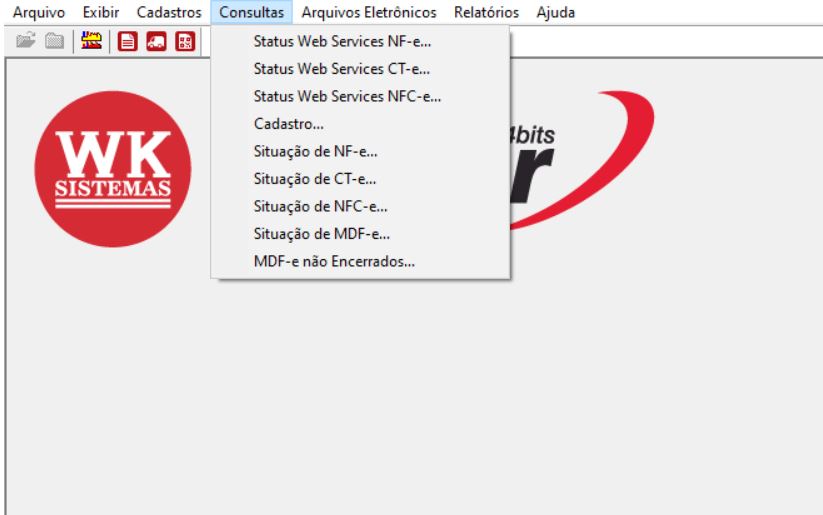The height and width of the screenshot is (515, 823).
Task: Select the Cadastro... menu entry
Action: [361, 124]
